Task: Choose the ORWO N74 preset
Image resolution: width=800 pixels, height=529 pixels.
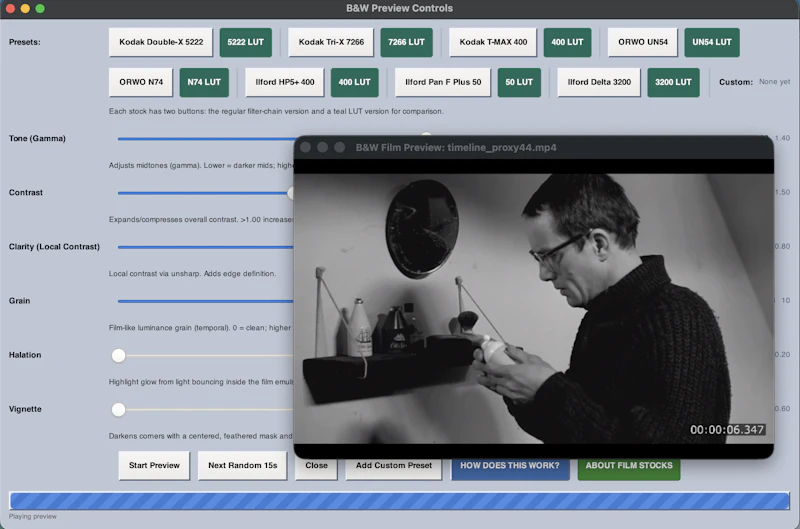Action: click(141, 82)
